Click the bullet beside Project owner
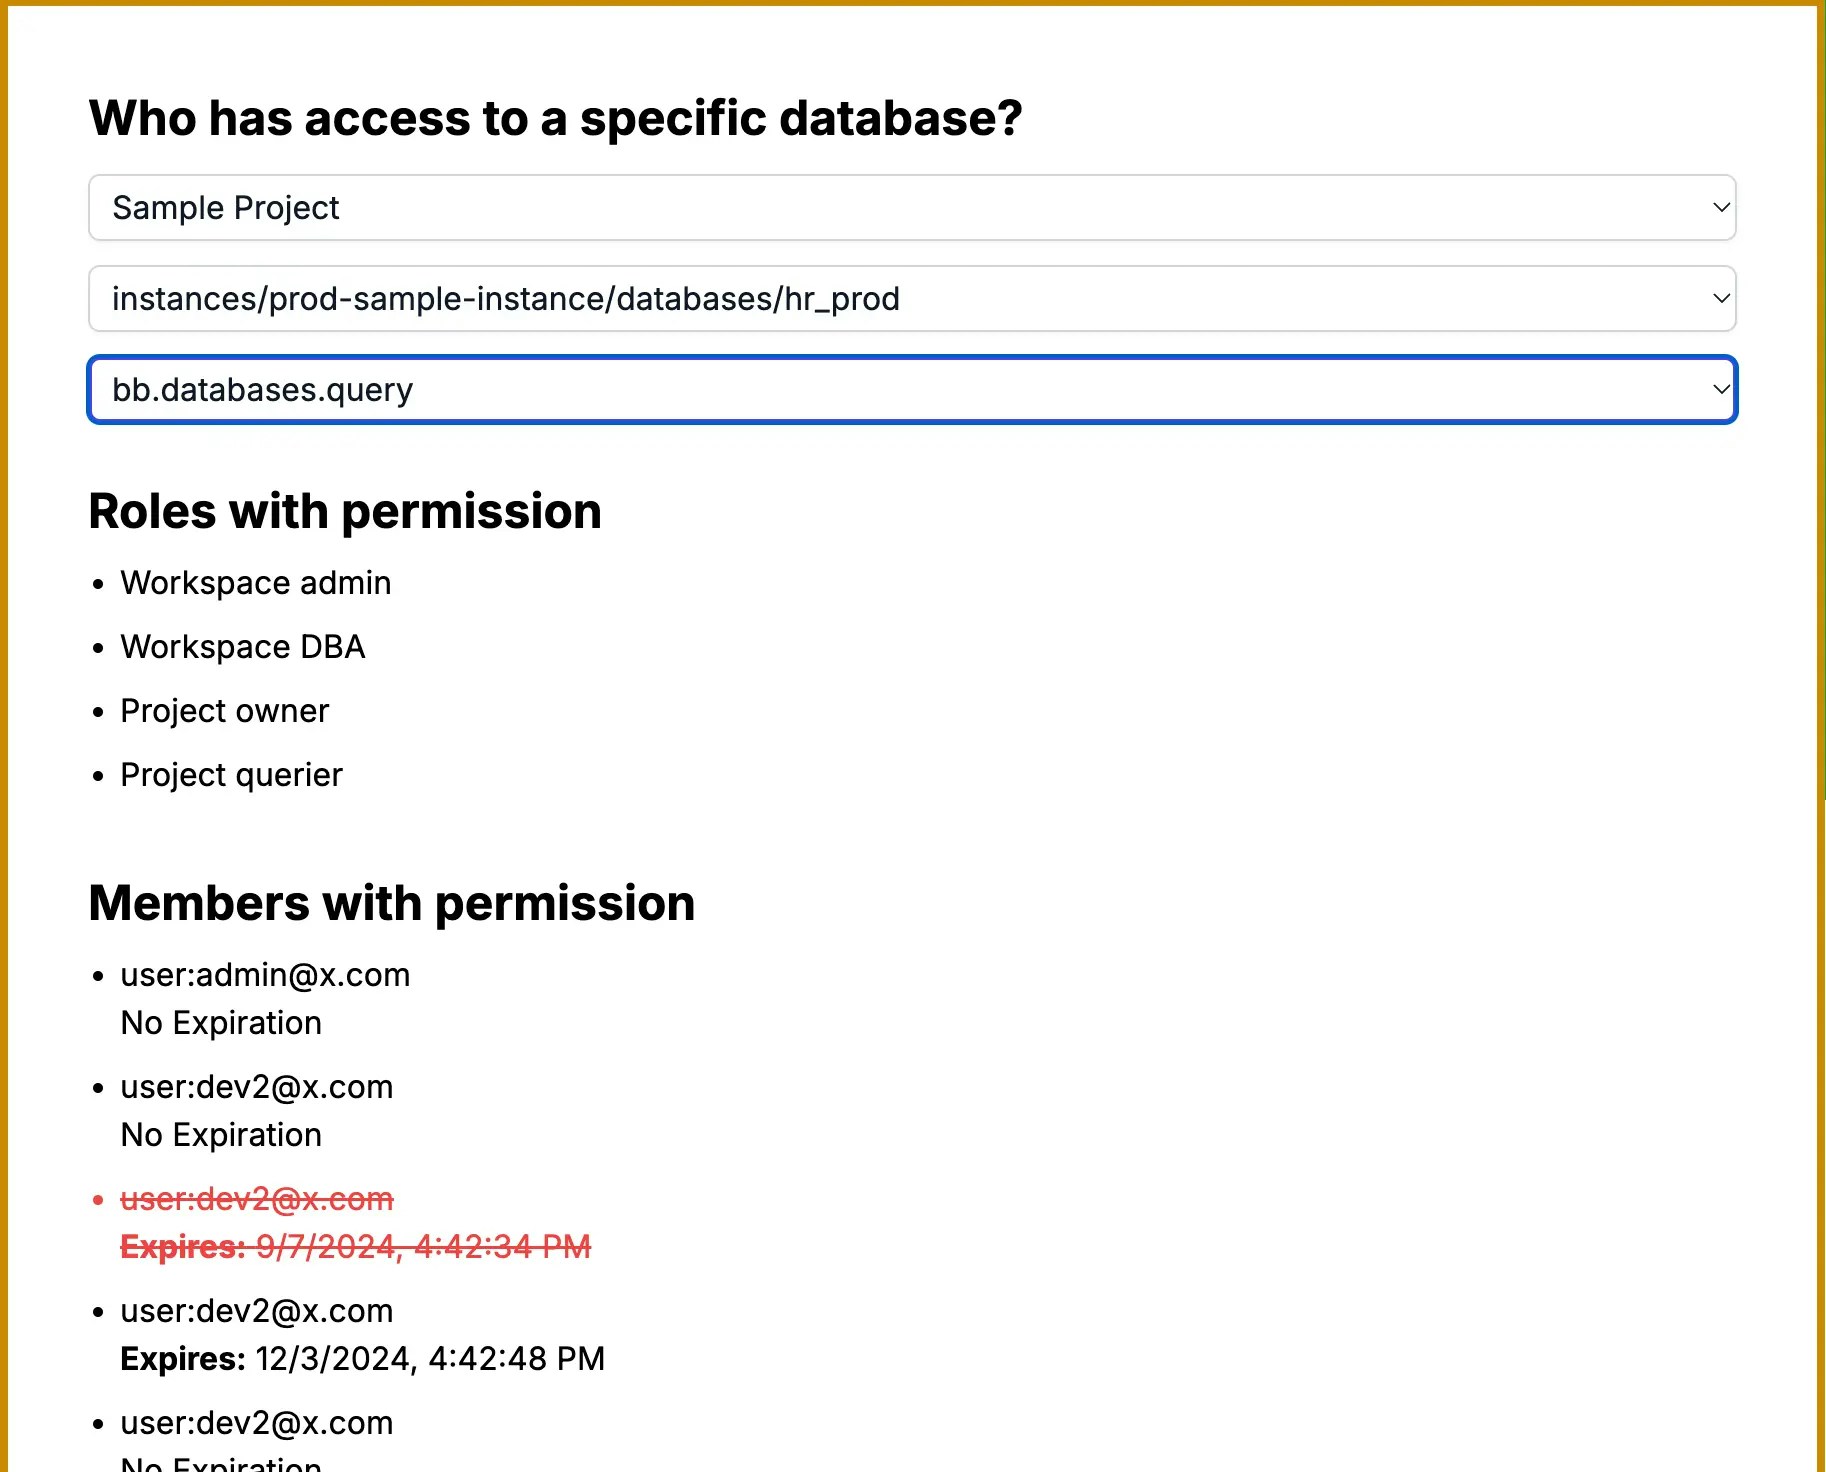1826x1472 pixels. 97,711
